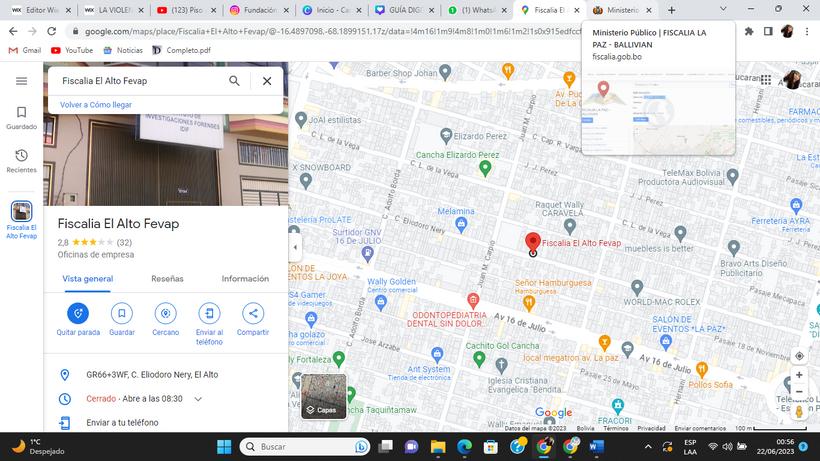
Task: Go back to the previous page
Action: point(13,31)
